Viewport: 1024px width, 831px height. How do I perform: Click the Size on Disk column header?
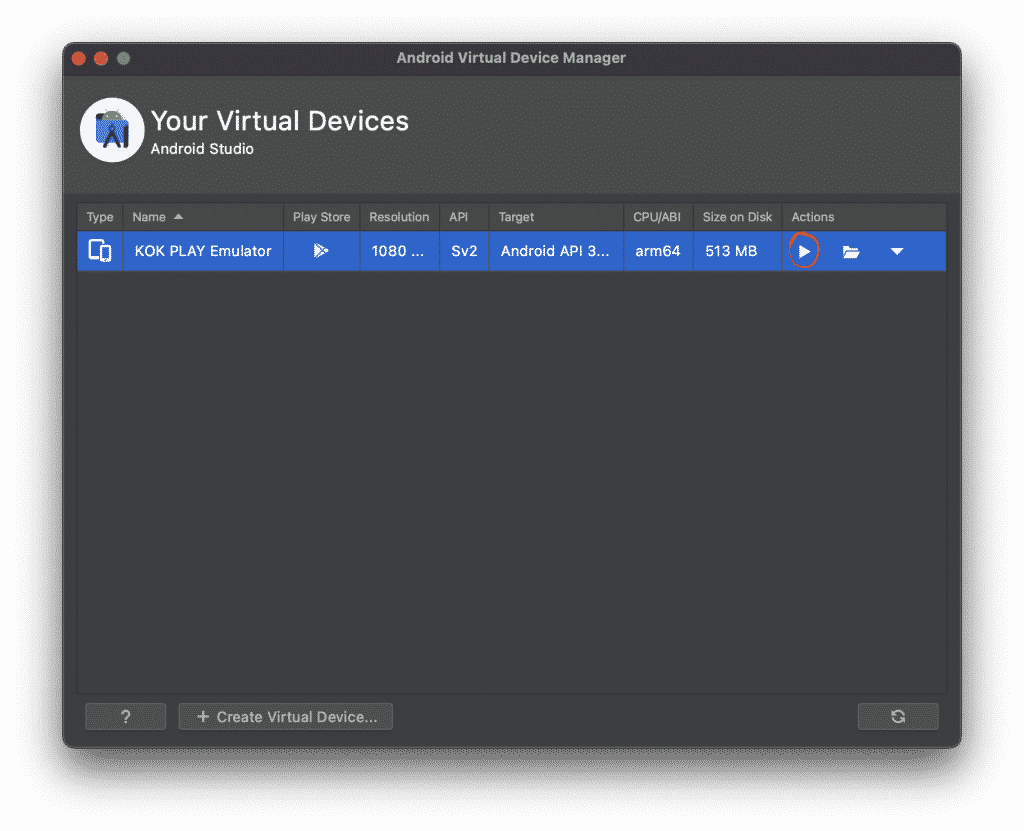pyautogui.click(x=738, y=217)
